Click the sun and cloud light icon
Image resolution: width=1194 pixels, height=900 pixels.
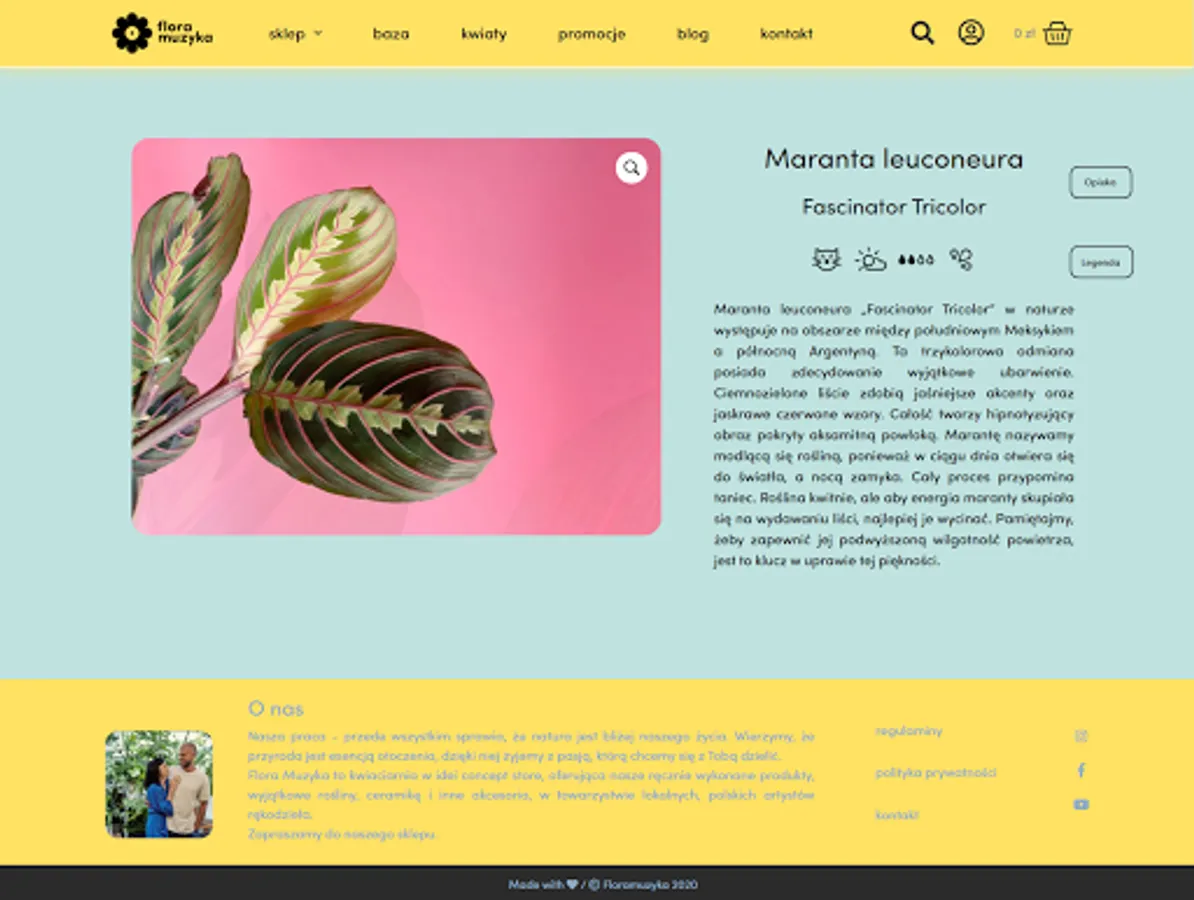point(870,260)
